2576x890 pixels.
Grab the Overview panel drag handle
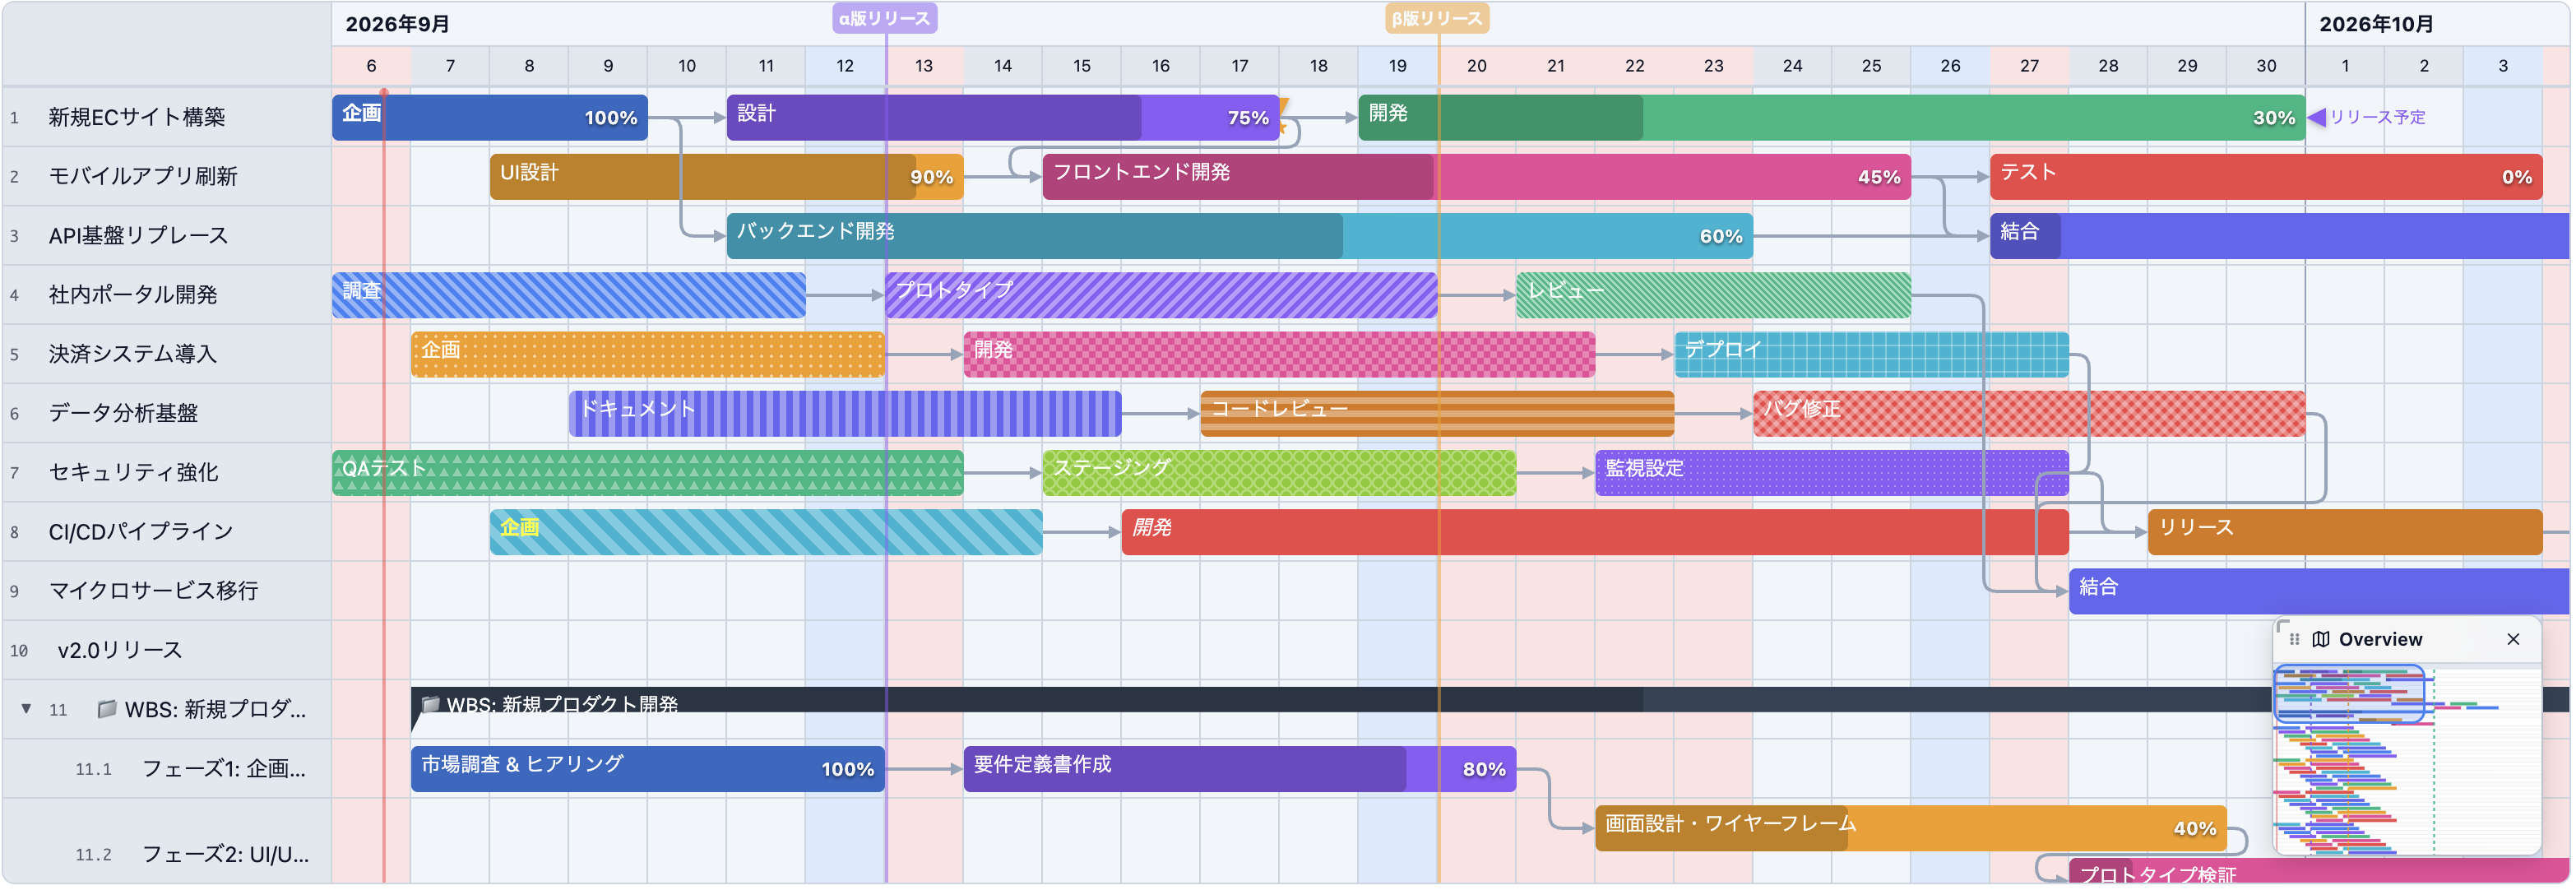[x=2295, y=640]
